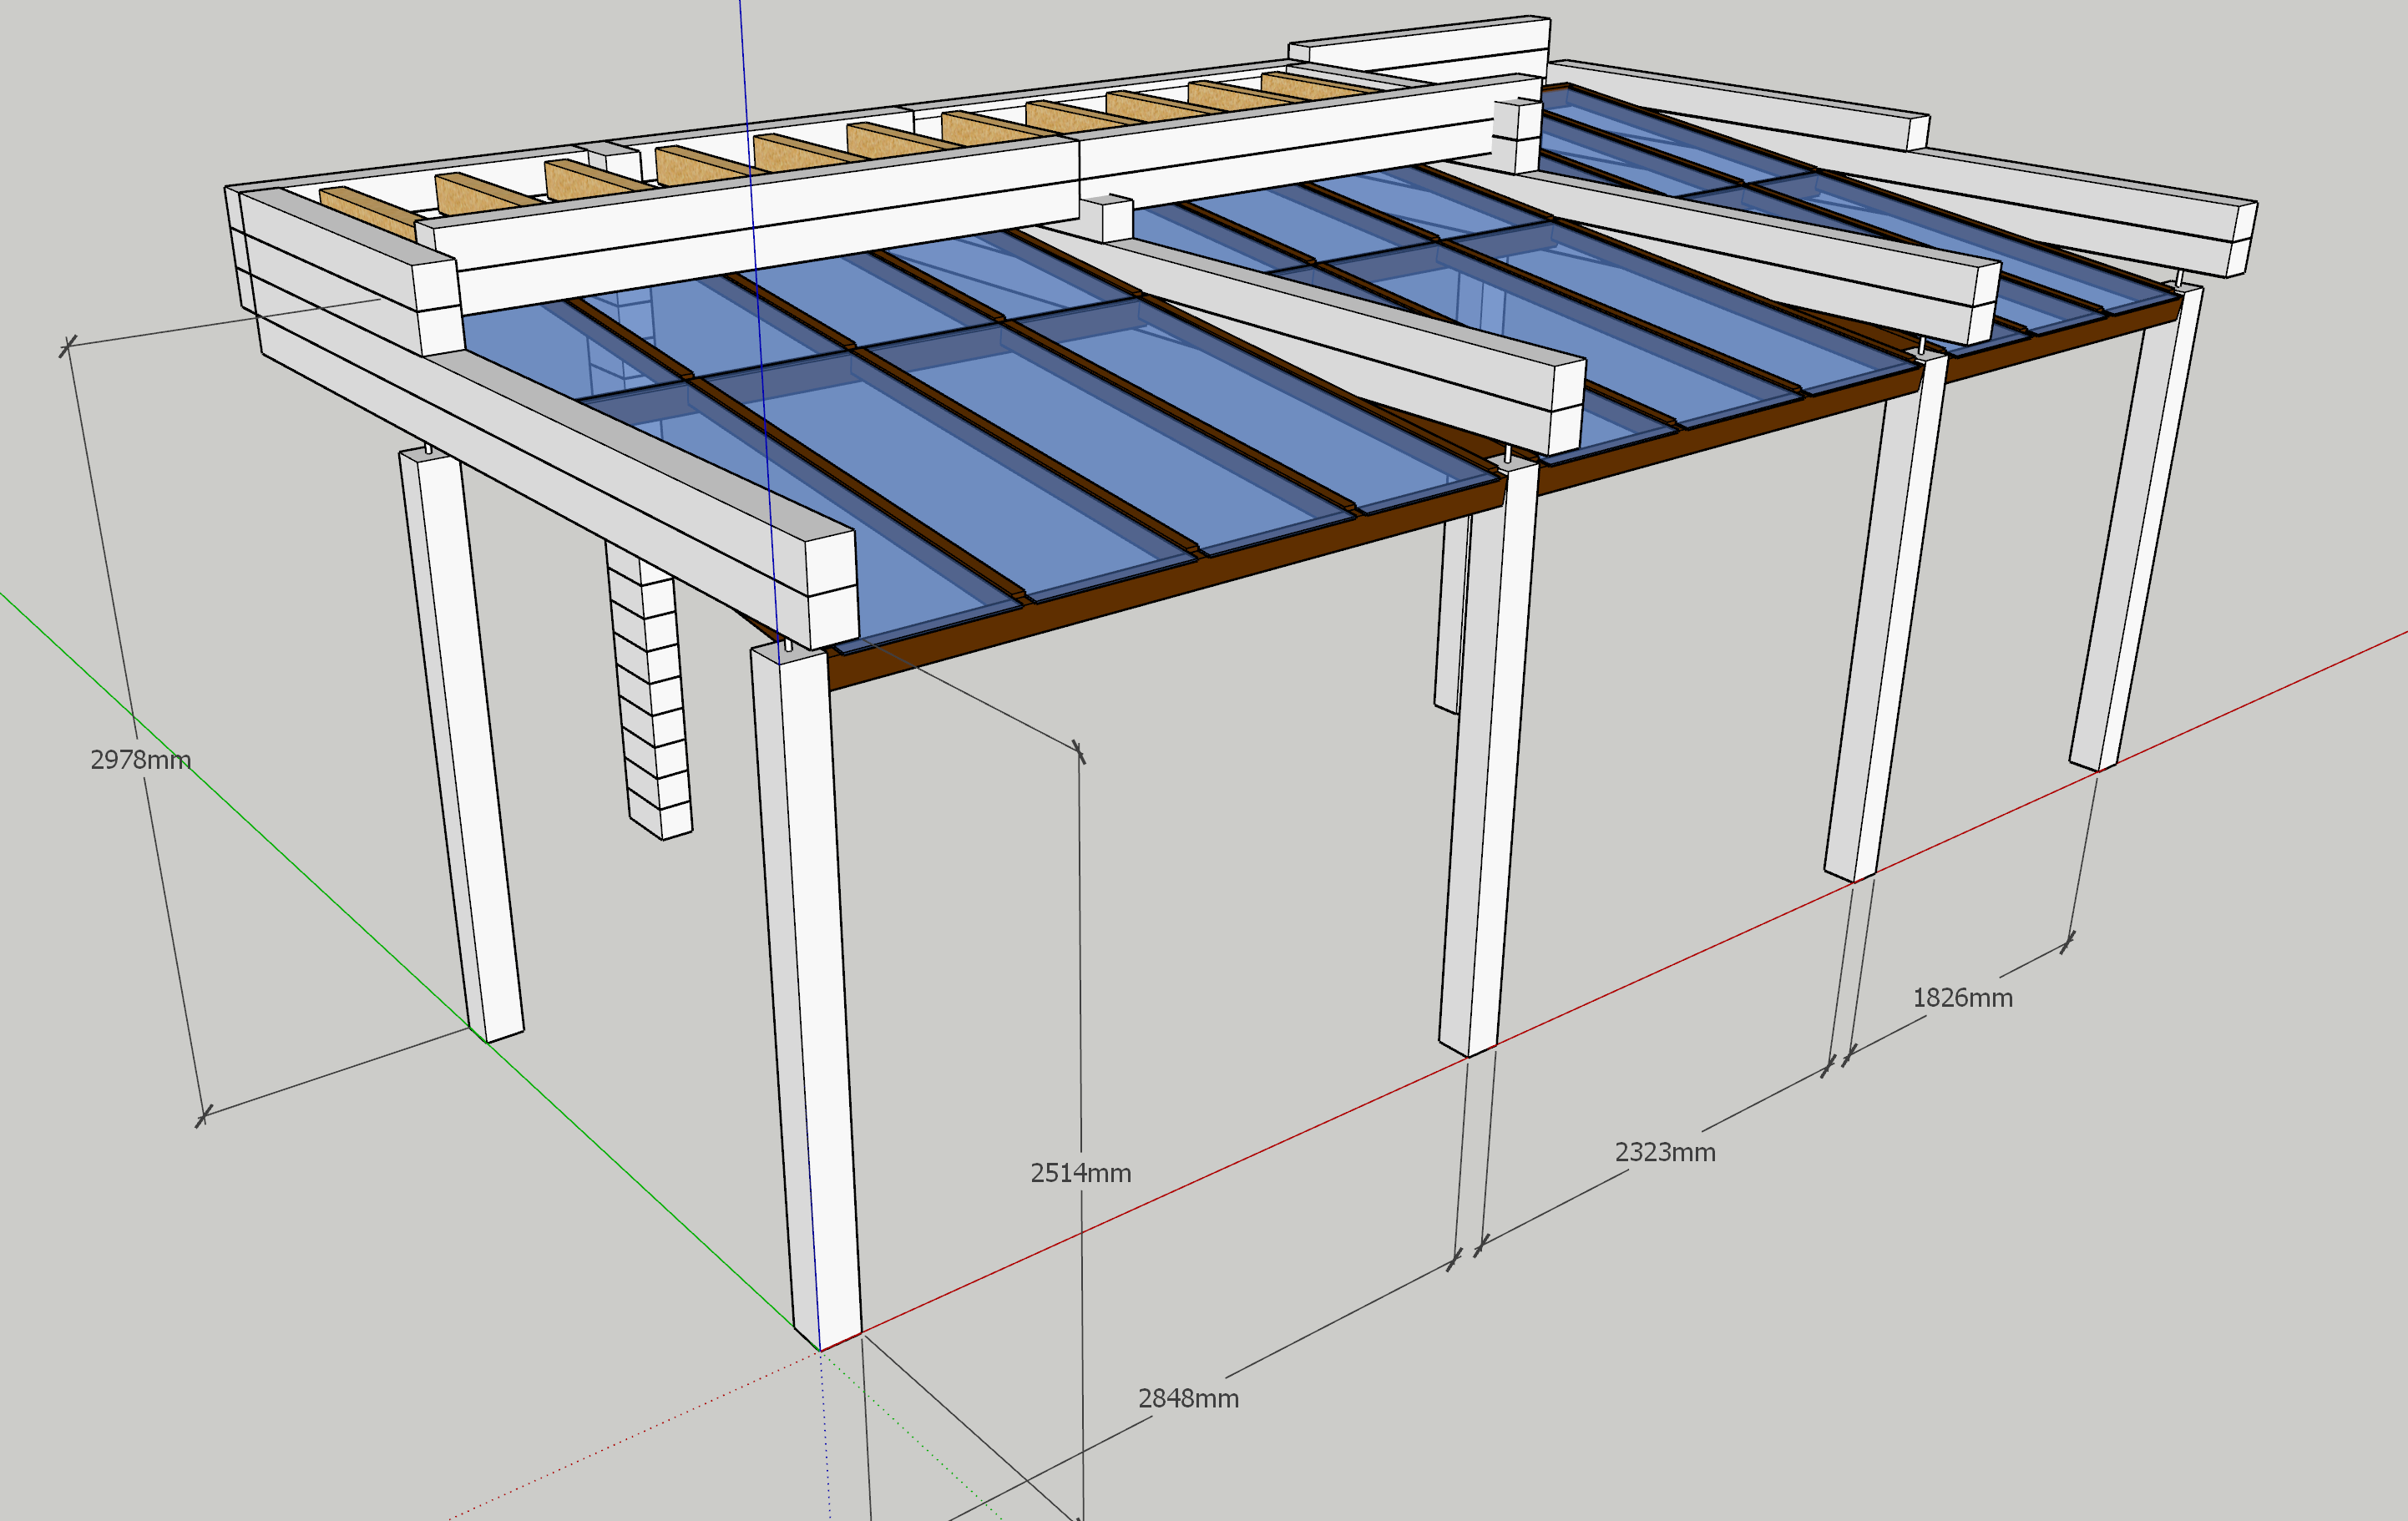This screenshot has width=2408, height=1521.
Task: Click the 2848mm dimension label
Action: 1188,1399
